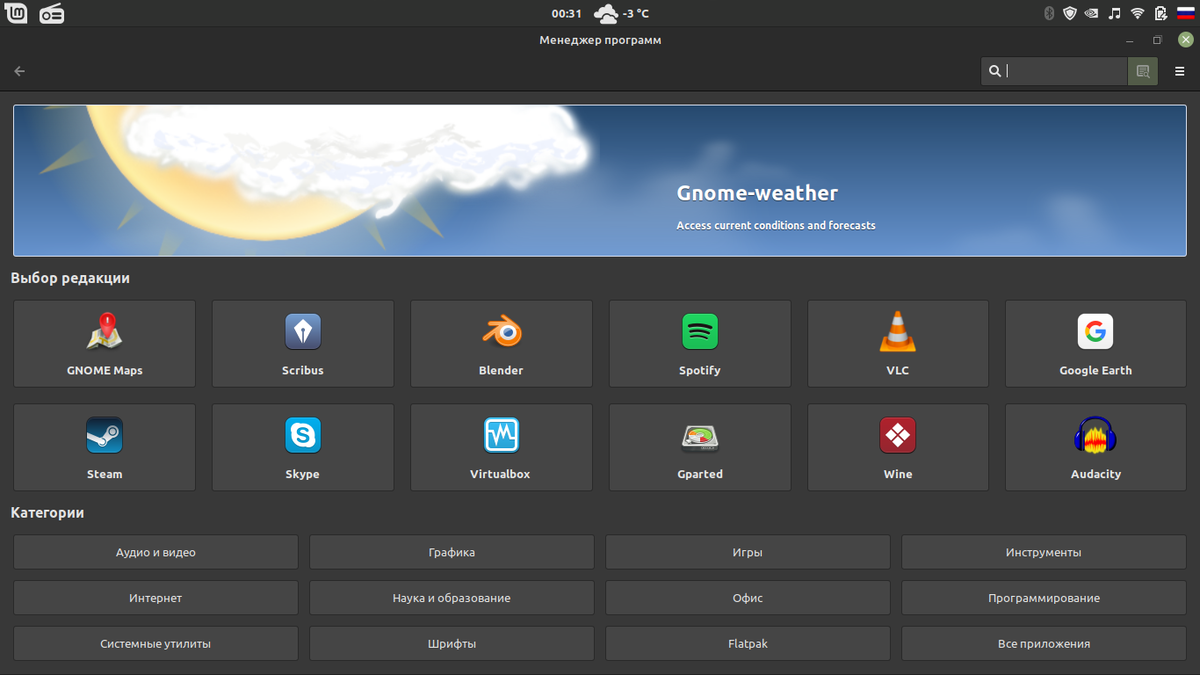Open the shield update manager icon
The width and height of the screenshot is (1200, 675).
point(1070,13)
